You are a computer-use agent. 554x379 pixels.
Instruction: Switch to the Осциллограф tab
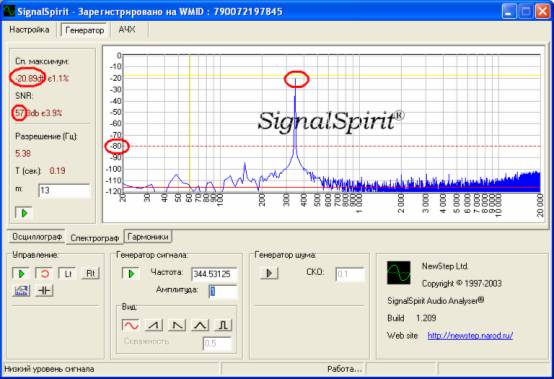pos(37,237)
